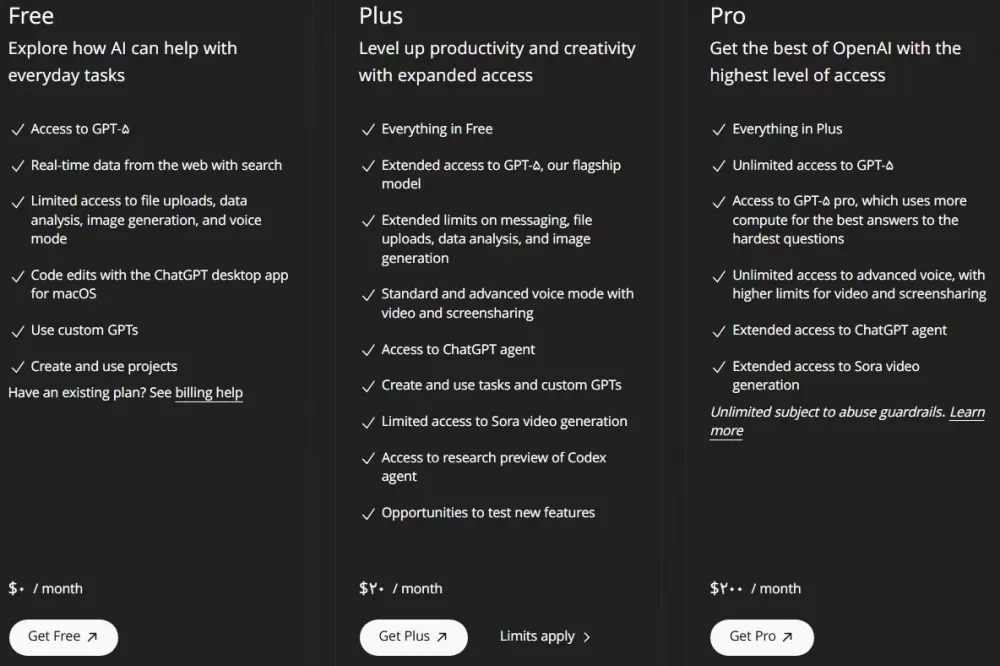Select the Plus plan heading

coord(381,16)
